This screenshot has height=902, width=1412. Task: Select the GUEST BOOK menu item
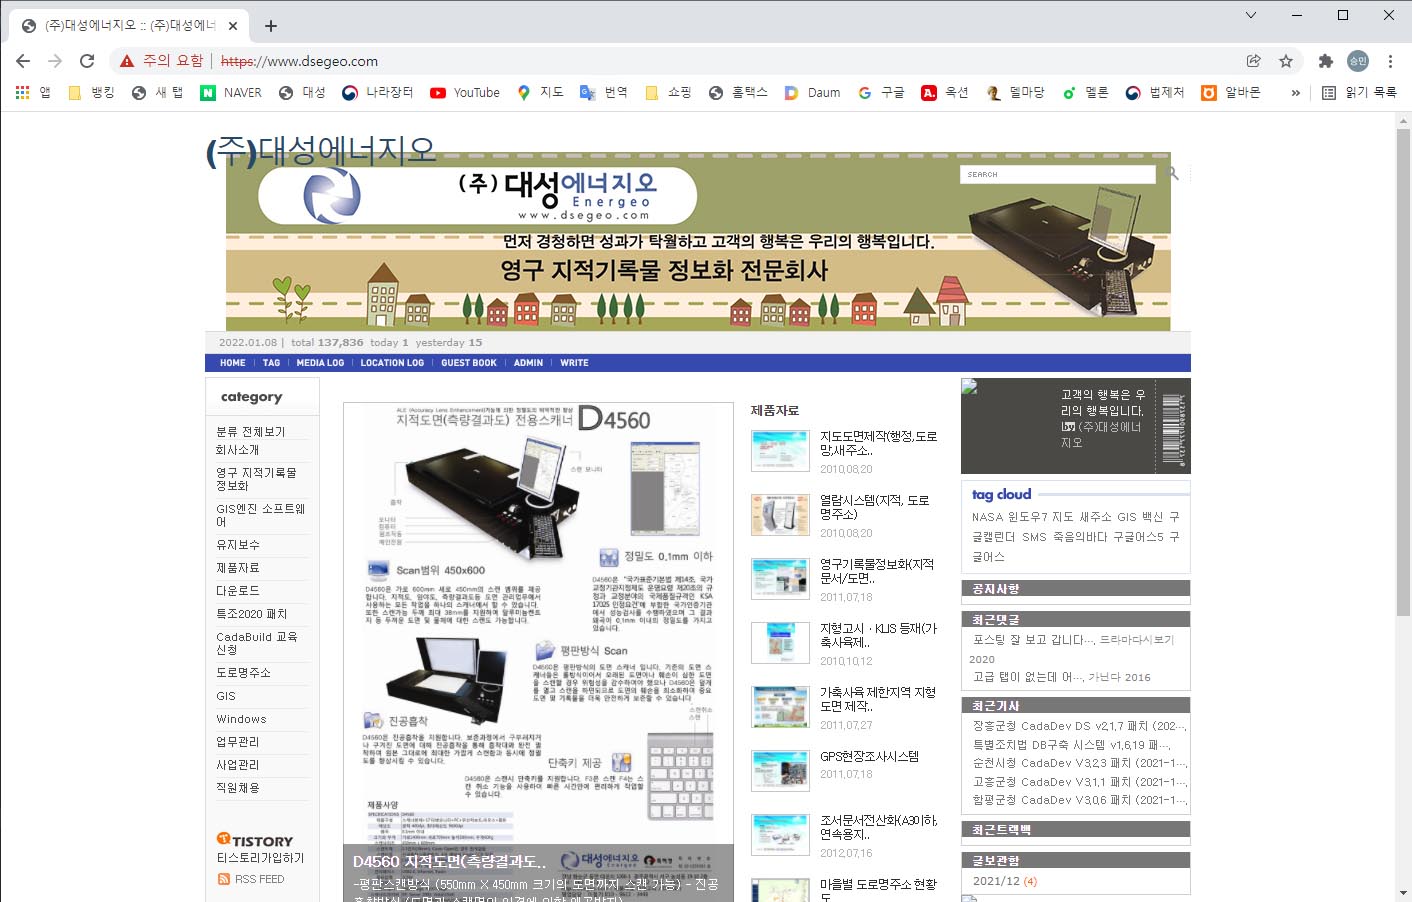(469, 363)
